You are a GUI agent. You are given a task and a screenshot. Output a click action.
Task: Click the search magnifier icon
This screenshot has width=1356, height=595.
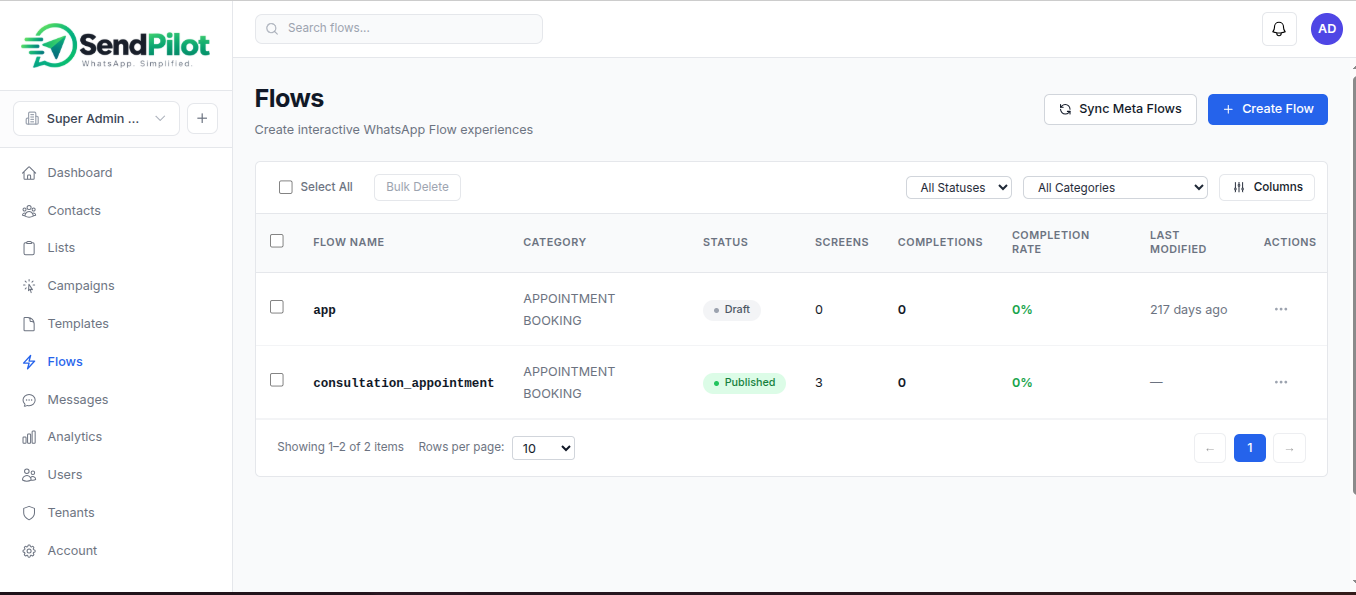coord(272,29)
